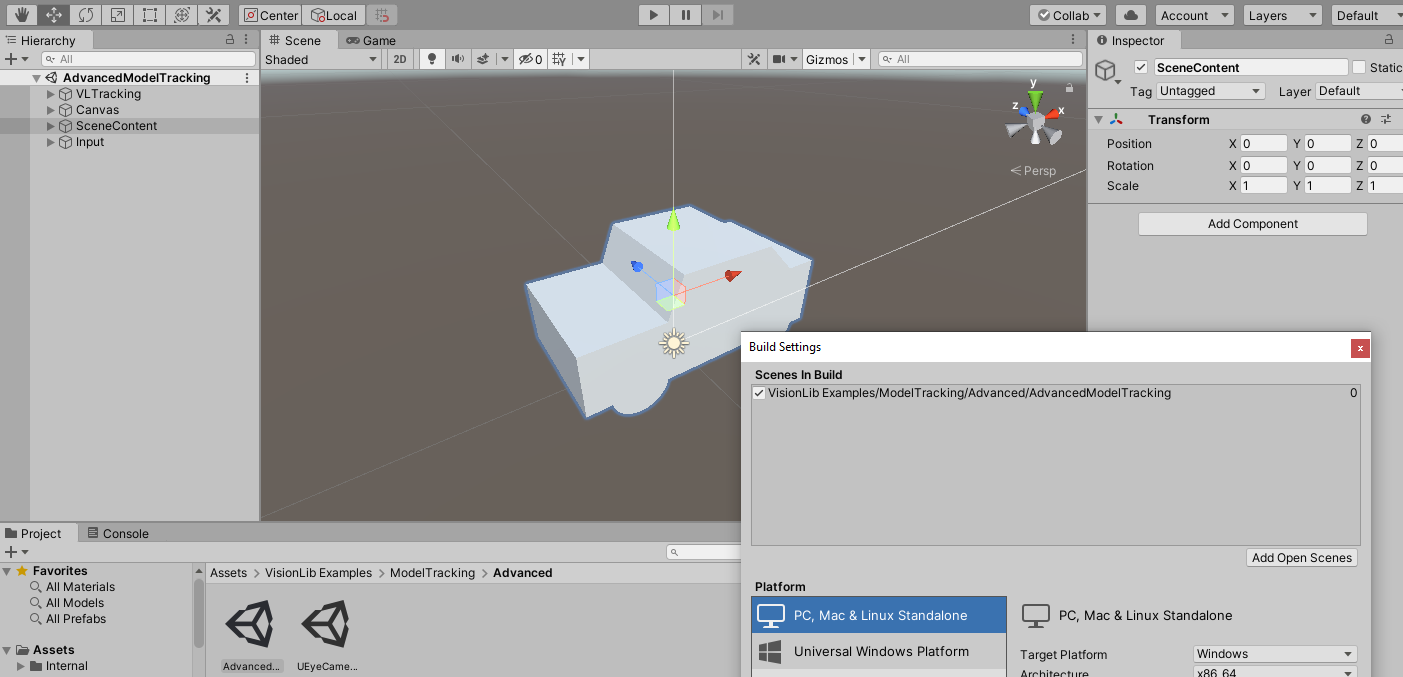Open scene component tools wrench icon

(x=755, y=59)
